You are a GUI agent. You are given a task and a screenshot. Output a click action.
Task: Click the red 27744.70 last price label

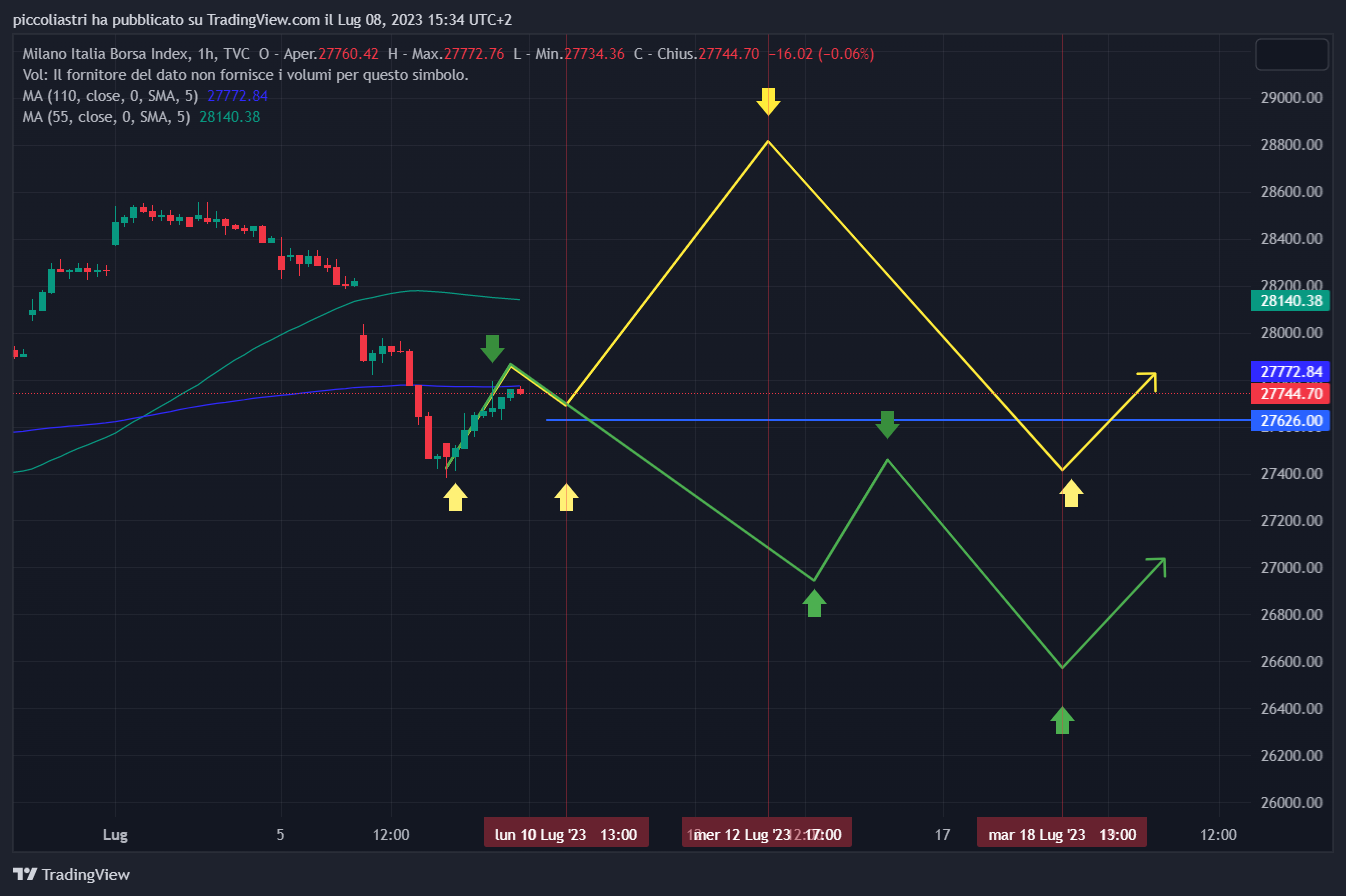coord(1290,394)
